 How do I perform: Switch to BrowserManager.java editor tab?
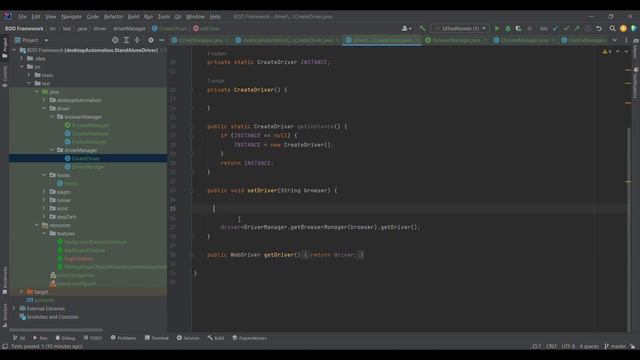[x=456, y=40]
